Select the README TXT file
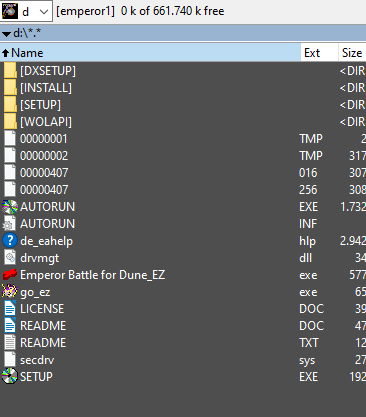This screenshot has width=366, height=417. tap(183, 343)
